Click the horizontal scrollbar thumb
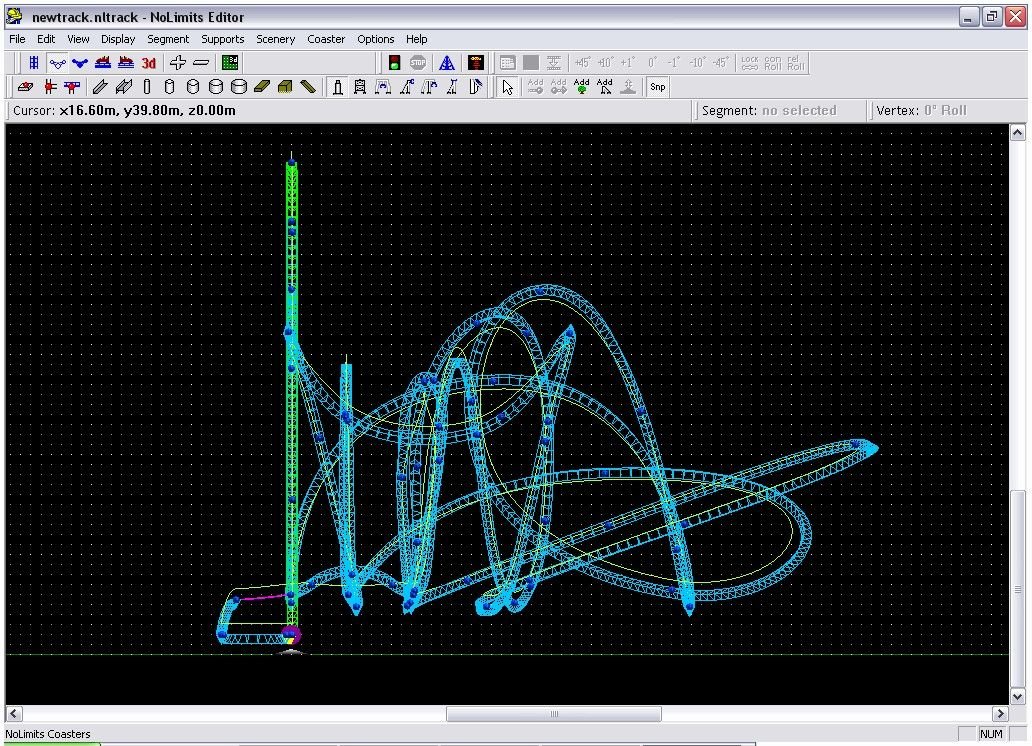1032x746 pixels. [x=554, y=714]
